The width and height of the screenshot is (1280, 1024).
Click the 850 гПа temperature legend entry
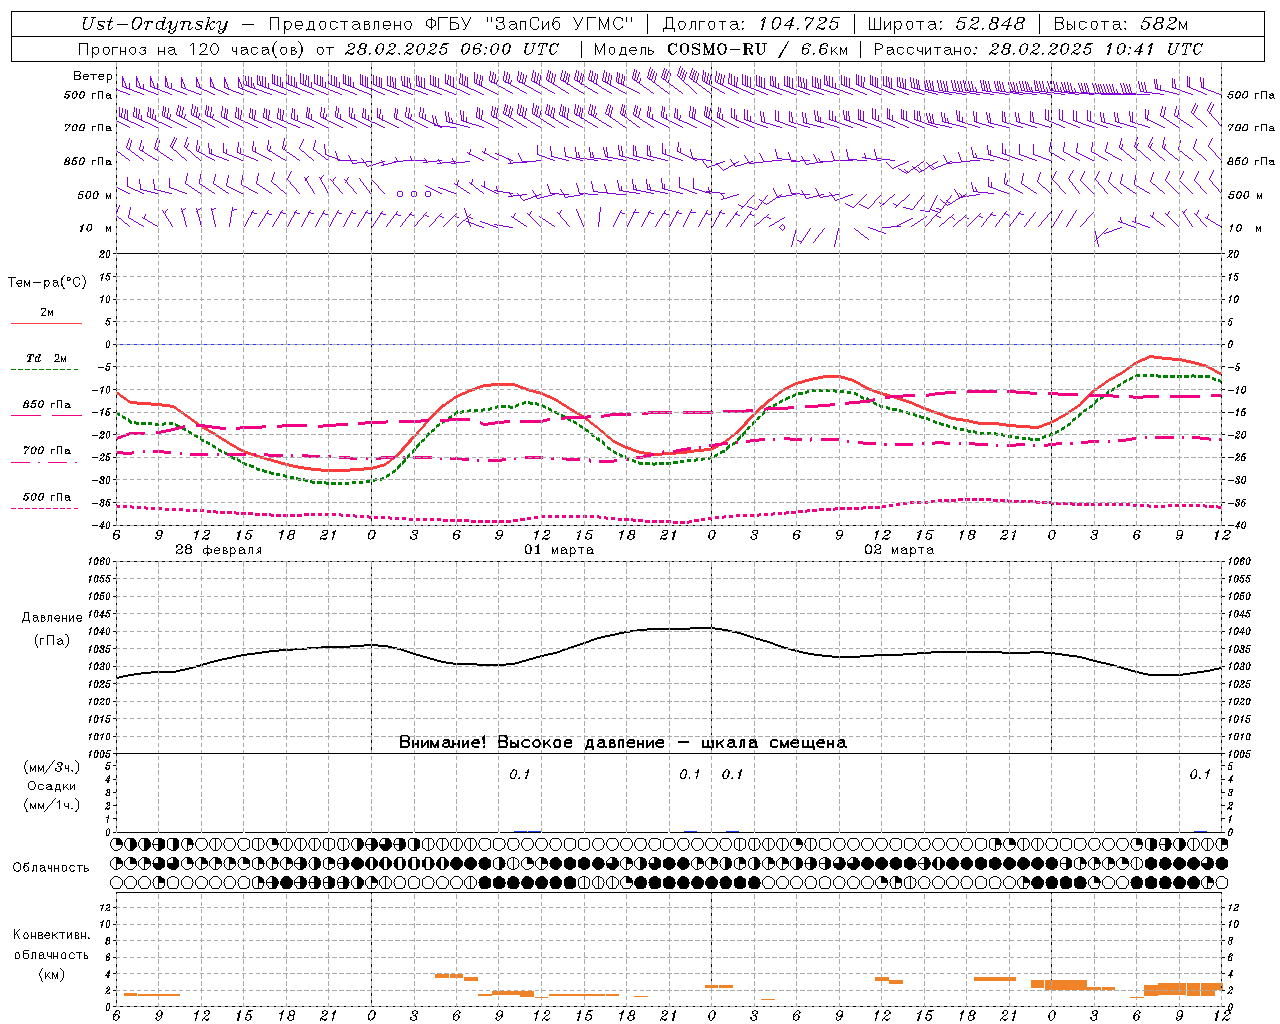point(47,405)
